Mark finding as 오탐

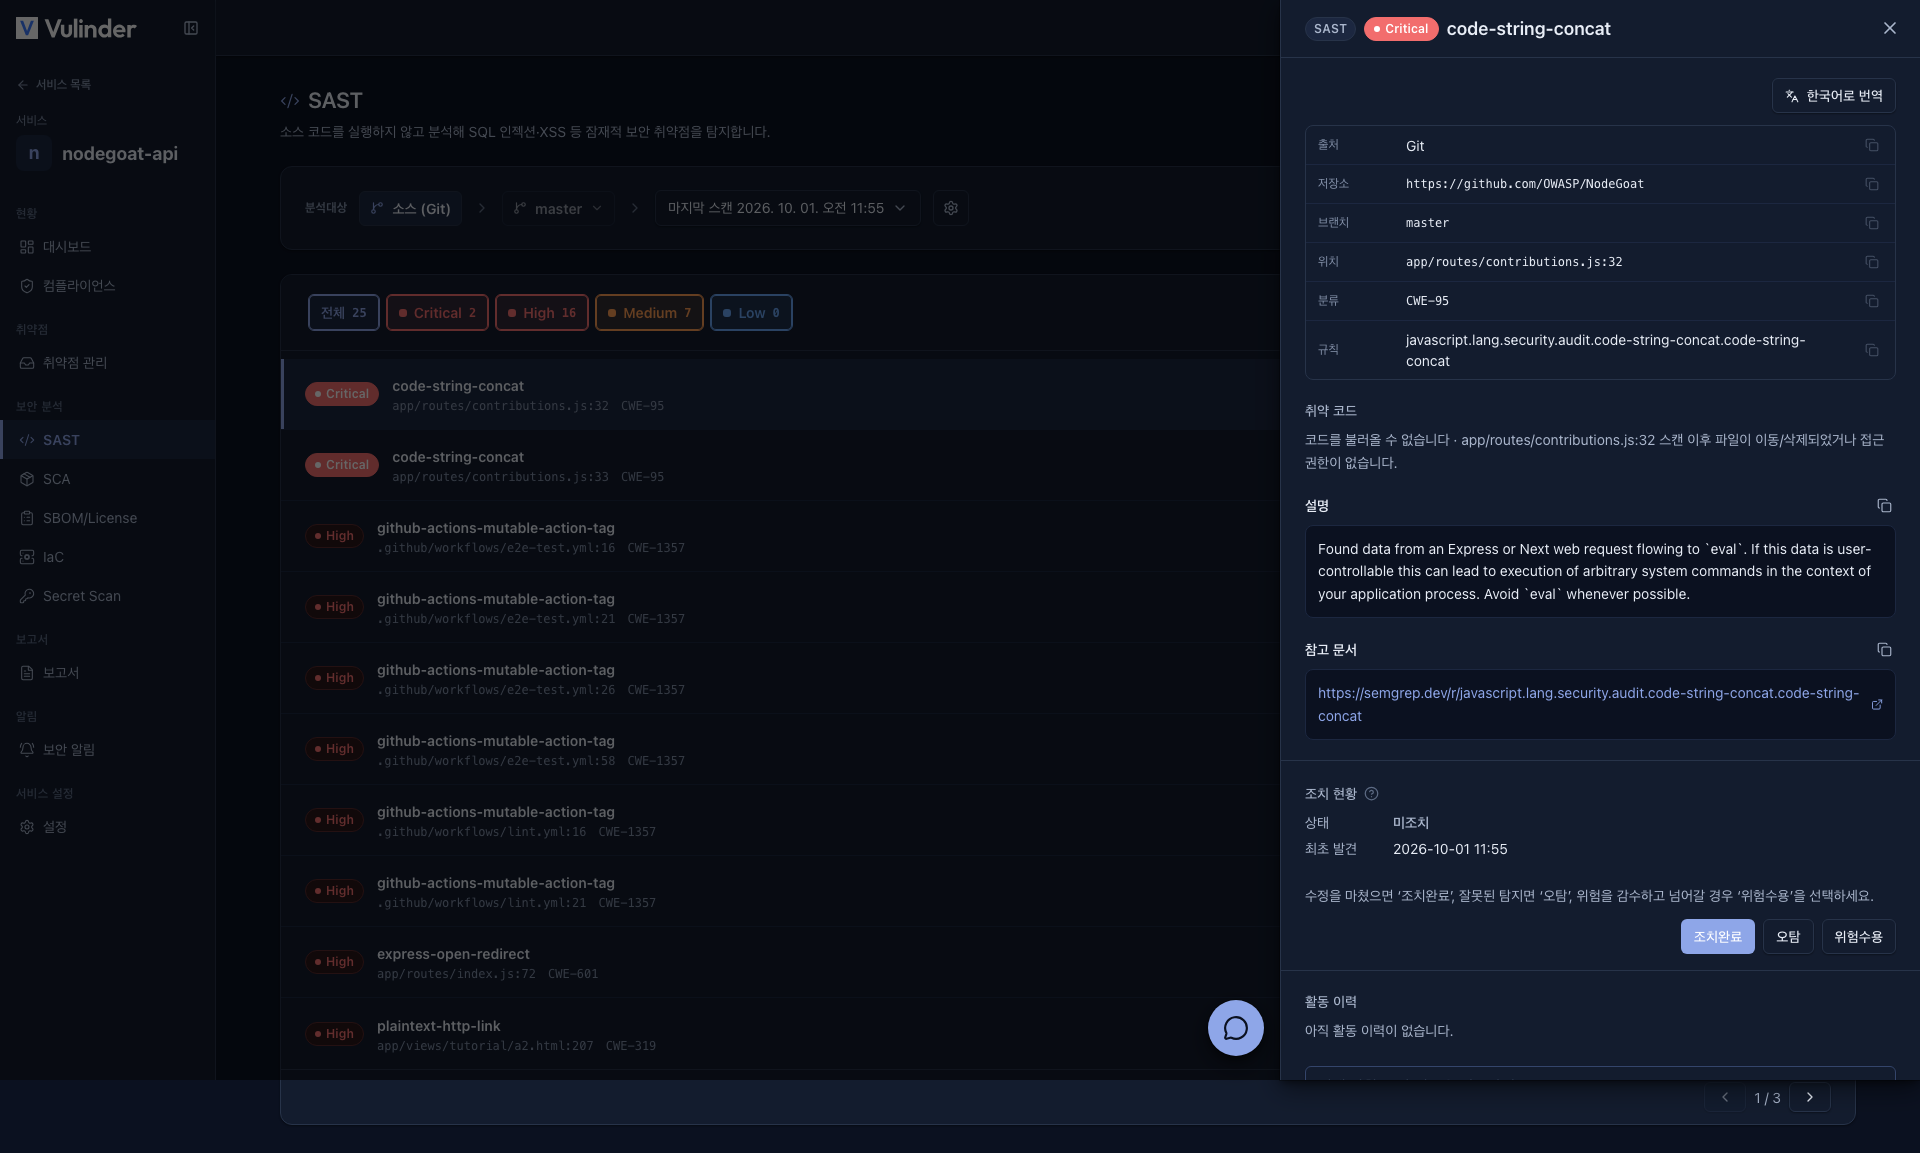(1788, 937)
